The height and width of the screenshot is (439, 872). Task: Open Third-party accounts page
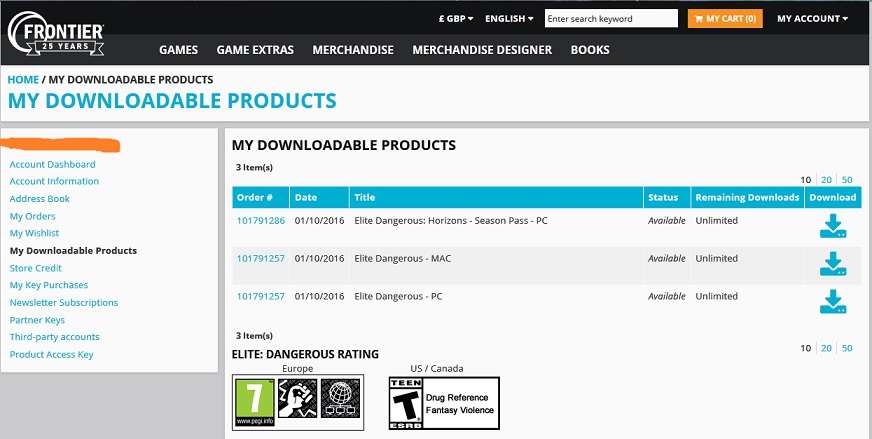click(x=54, y=337)
